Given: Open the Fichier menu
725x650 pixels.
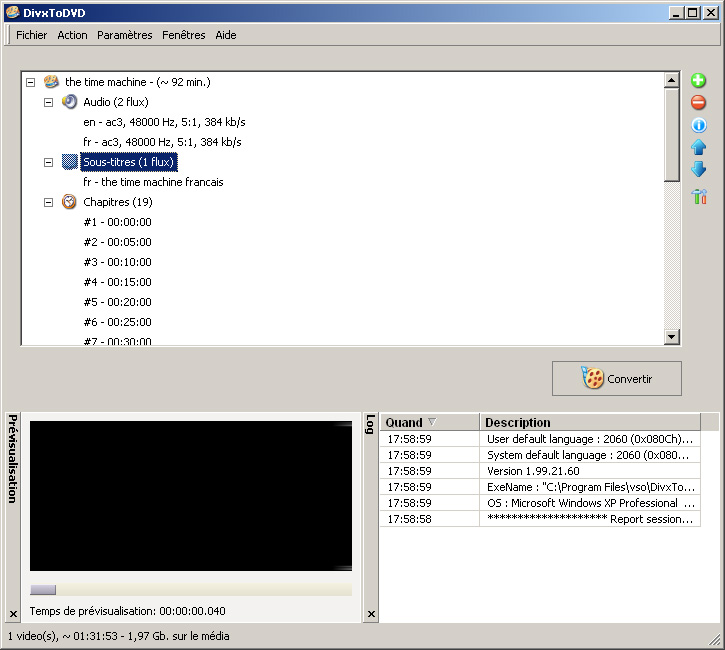Looking at the screenshot, I should click(x=31, y=35).
